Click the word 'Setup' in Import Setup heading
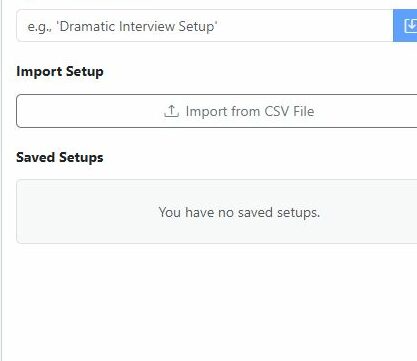This screenshot has height=361, width=417. click(84, 72)
